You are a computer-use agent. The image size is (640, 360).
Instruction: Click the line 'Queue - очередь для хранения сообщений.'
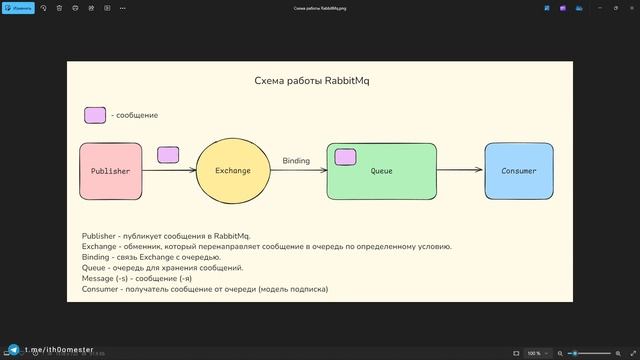click(162, 268)
